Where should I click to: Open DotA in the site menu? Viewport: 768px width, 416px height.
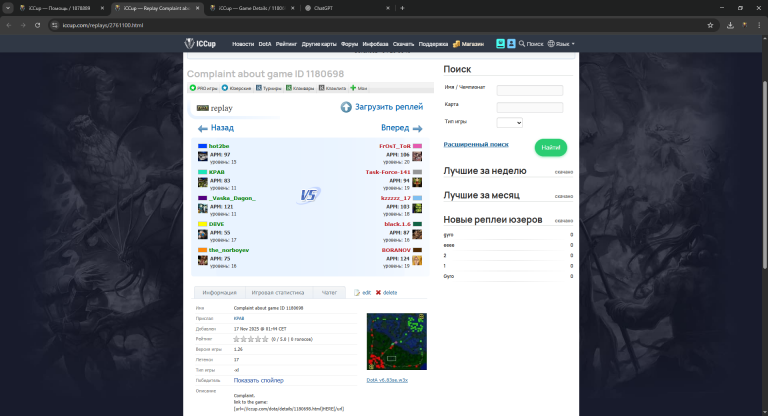[265, 44]
